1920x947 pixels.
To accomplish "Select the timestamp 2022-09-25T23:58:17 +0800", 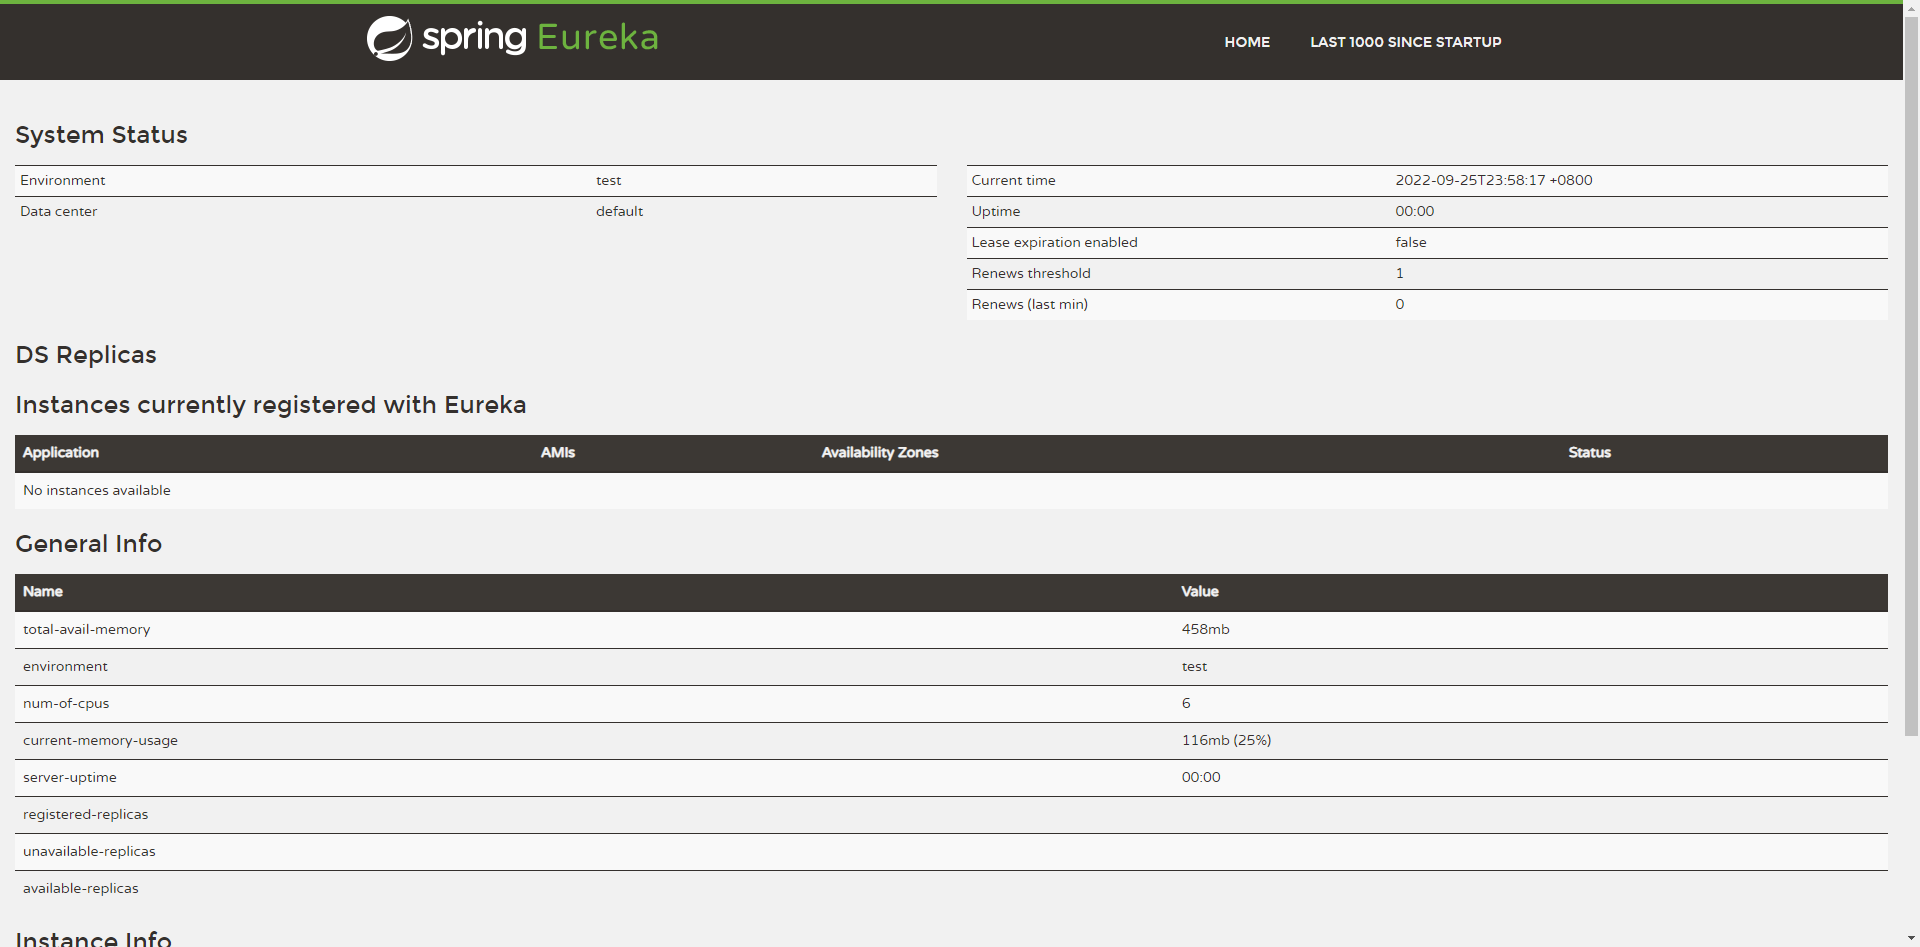I will [x=1493, y=180].
